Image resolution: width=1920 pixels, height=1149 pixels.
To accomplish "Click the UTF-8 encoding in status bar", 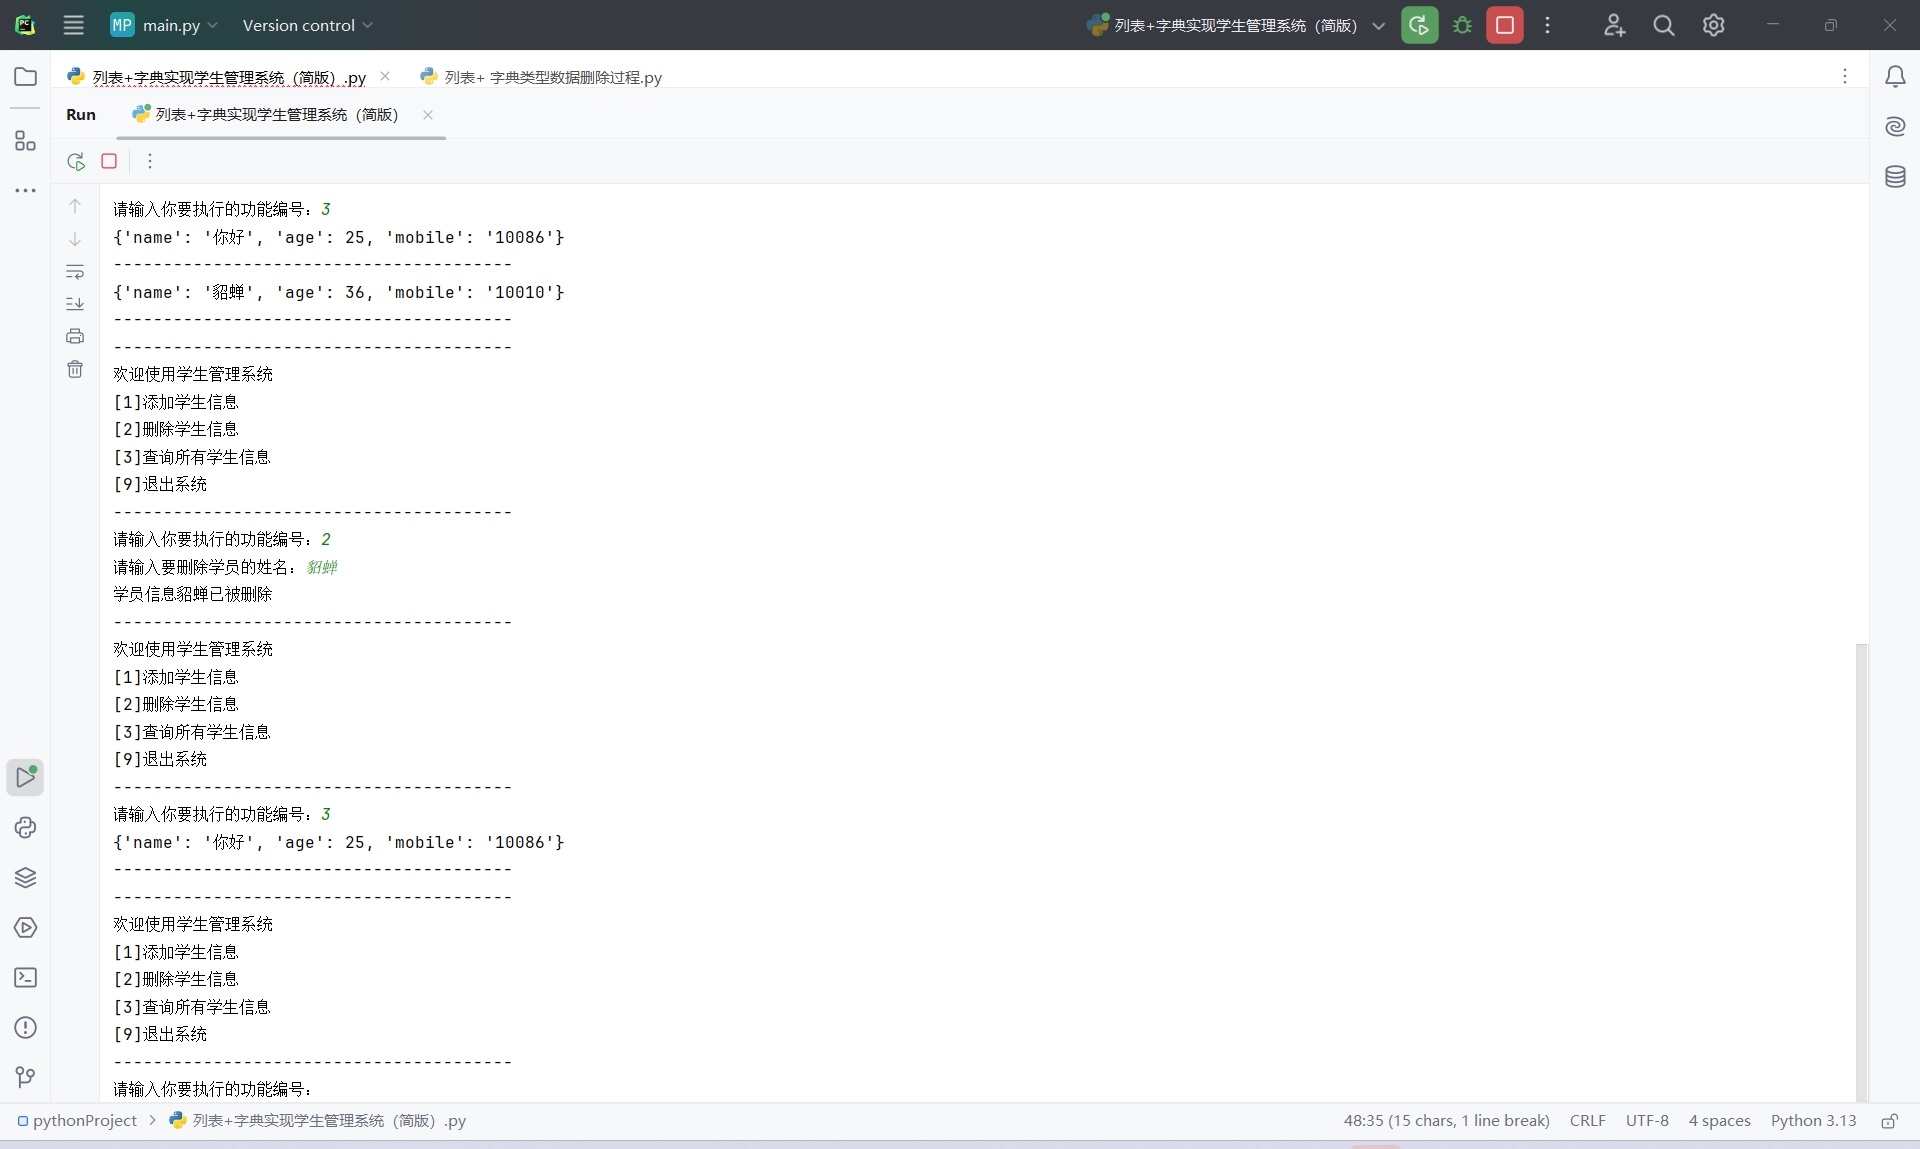I will [x=1647, y=1120].
